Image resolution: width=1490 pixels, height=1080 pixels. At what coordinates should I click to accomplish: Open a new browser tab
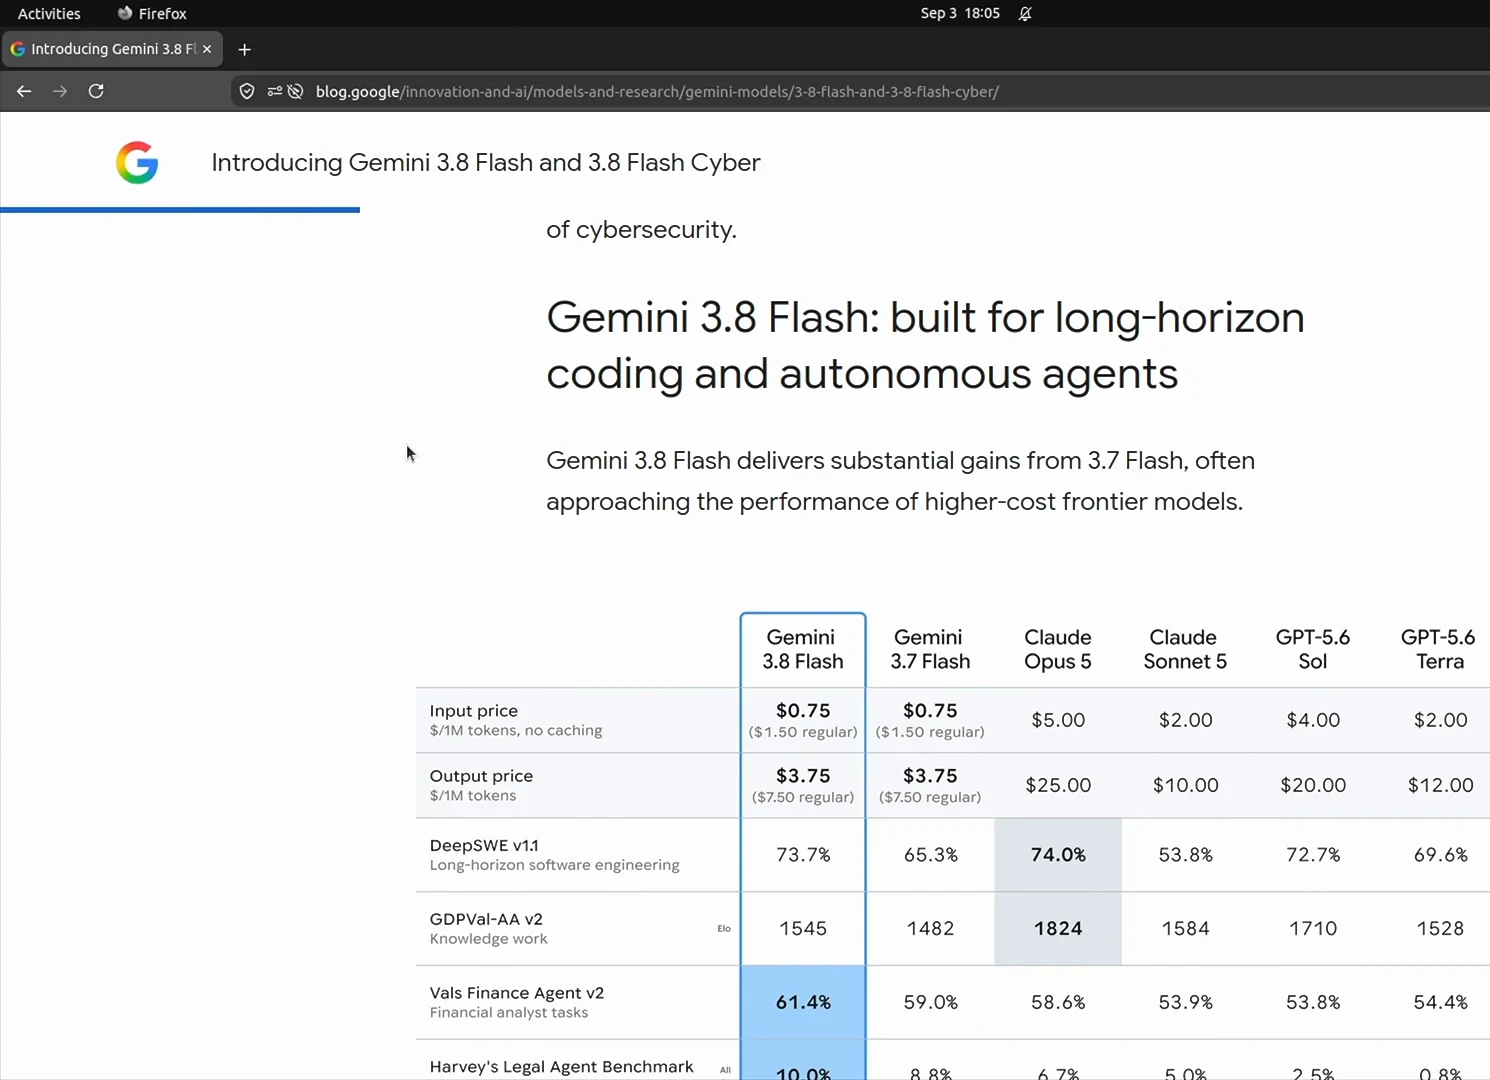(x=244, y=49)
